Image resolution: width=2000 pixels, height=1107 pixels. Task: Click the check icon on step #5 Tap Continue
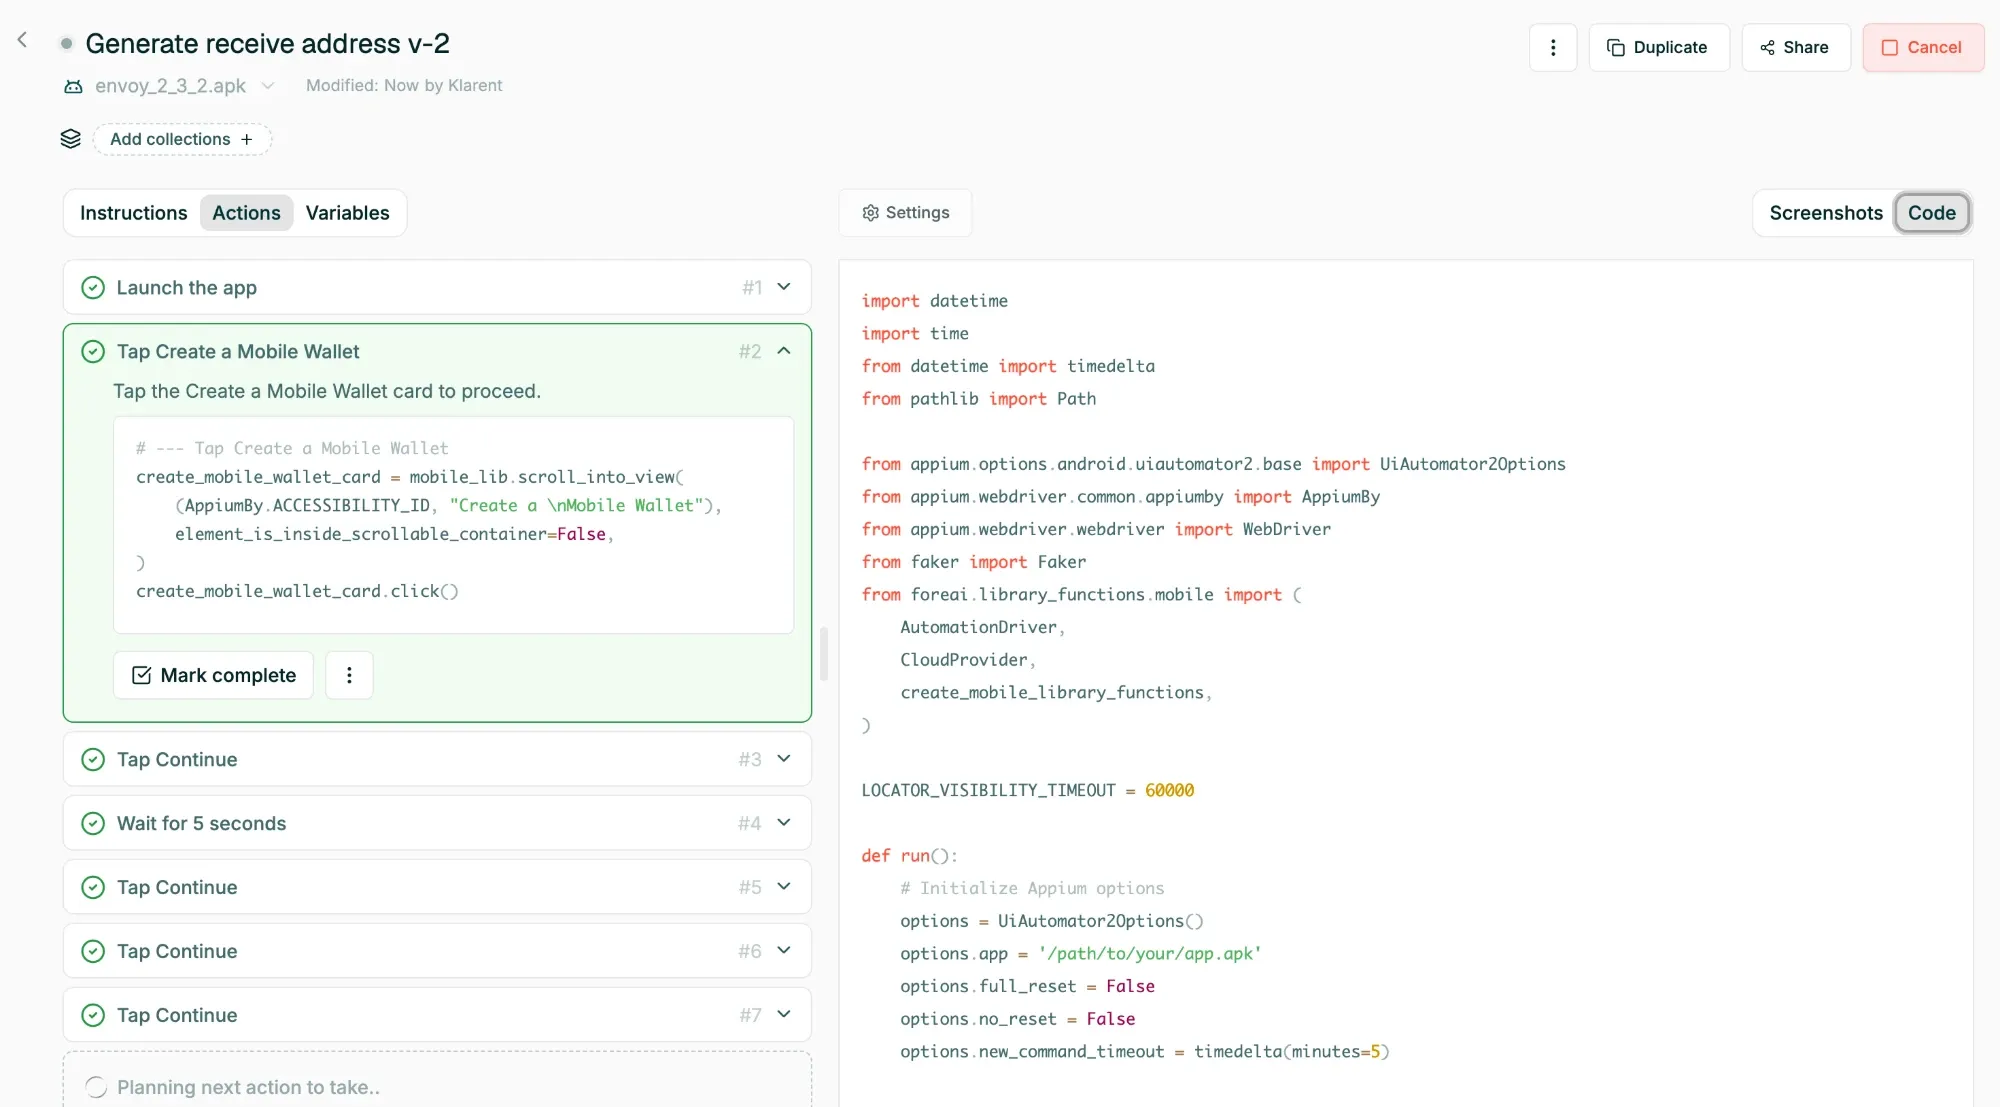point(93,888)
